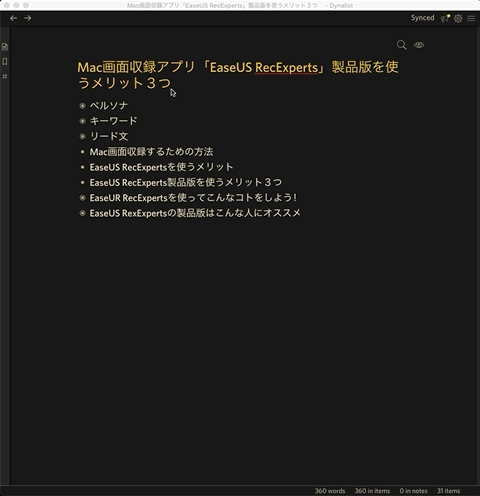This screenshot has width=480, height=496.
Task: Click bullet of EaseUS RecExperts製品版を使うメリット３つ
Action: click(x=82, y=183)
